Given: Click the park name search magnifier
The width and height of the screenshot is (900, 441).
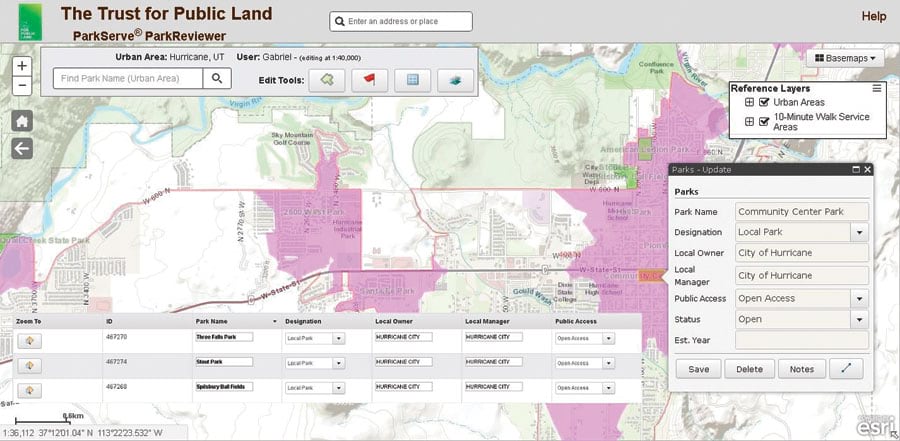Looking at the screenshot, I should [217, 78].
